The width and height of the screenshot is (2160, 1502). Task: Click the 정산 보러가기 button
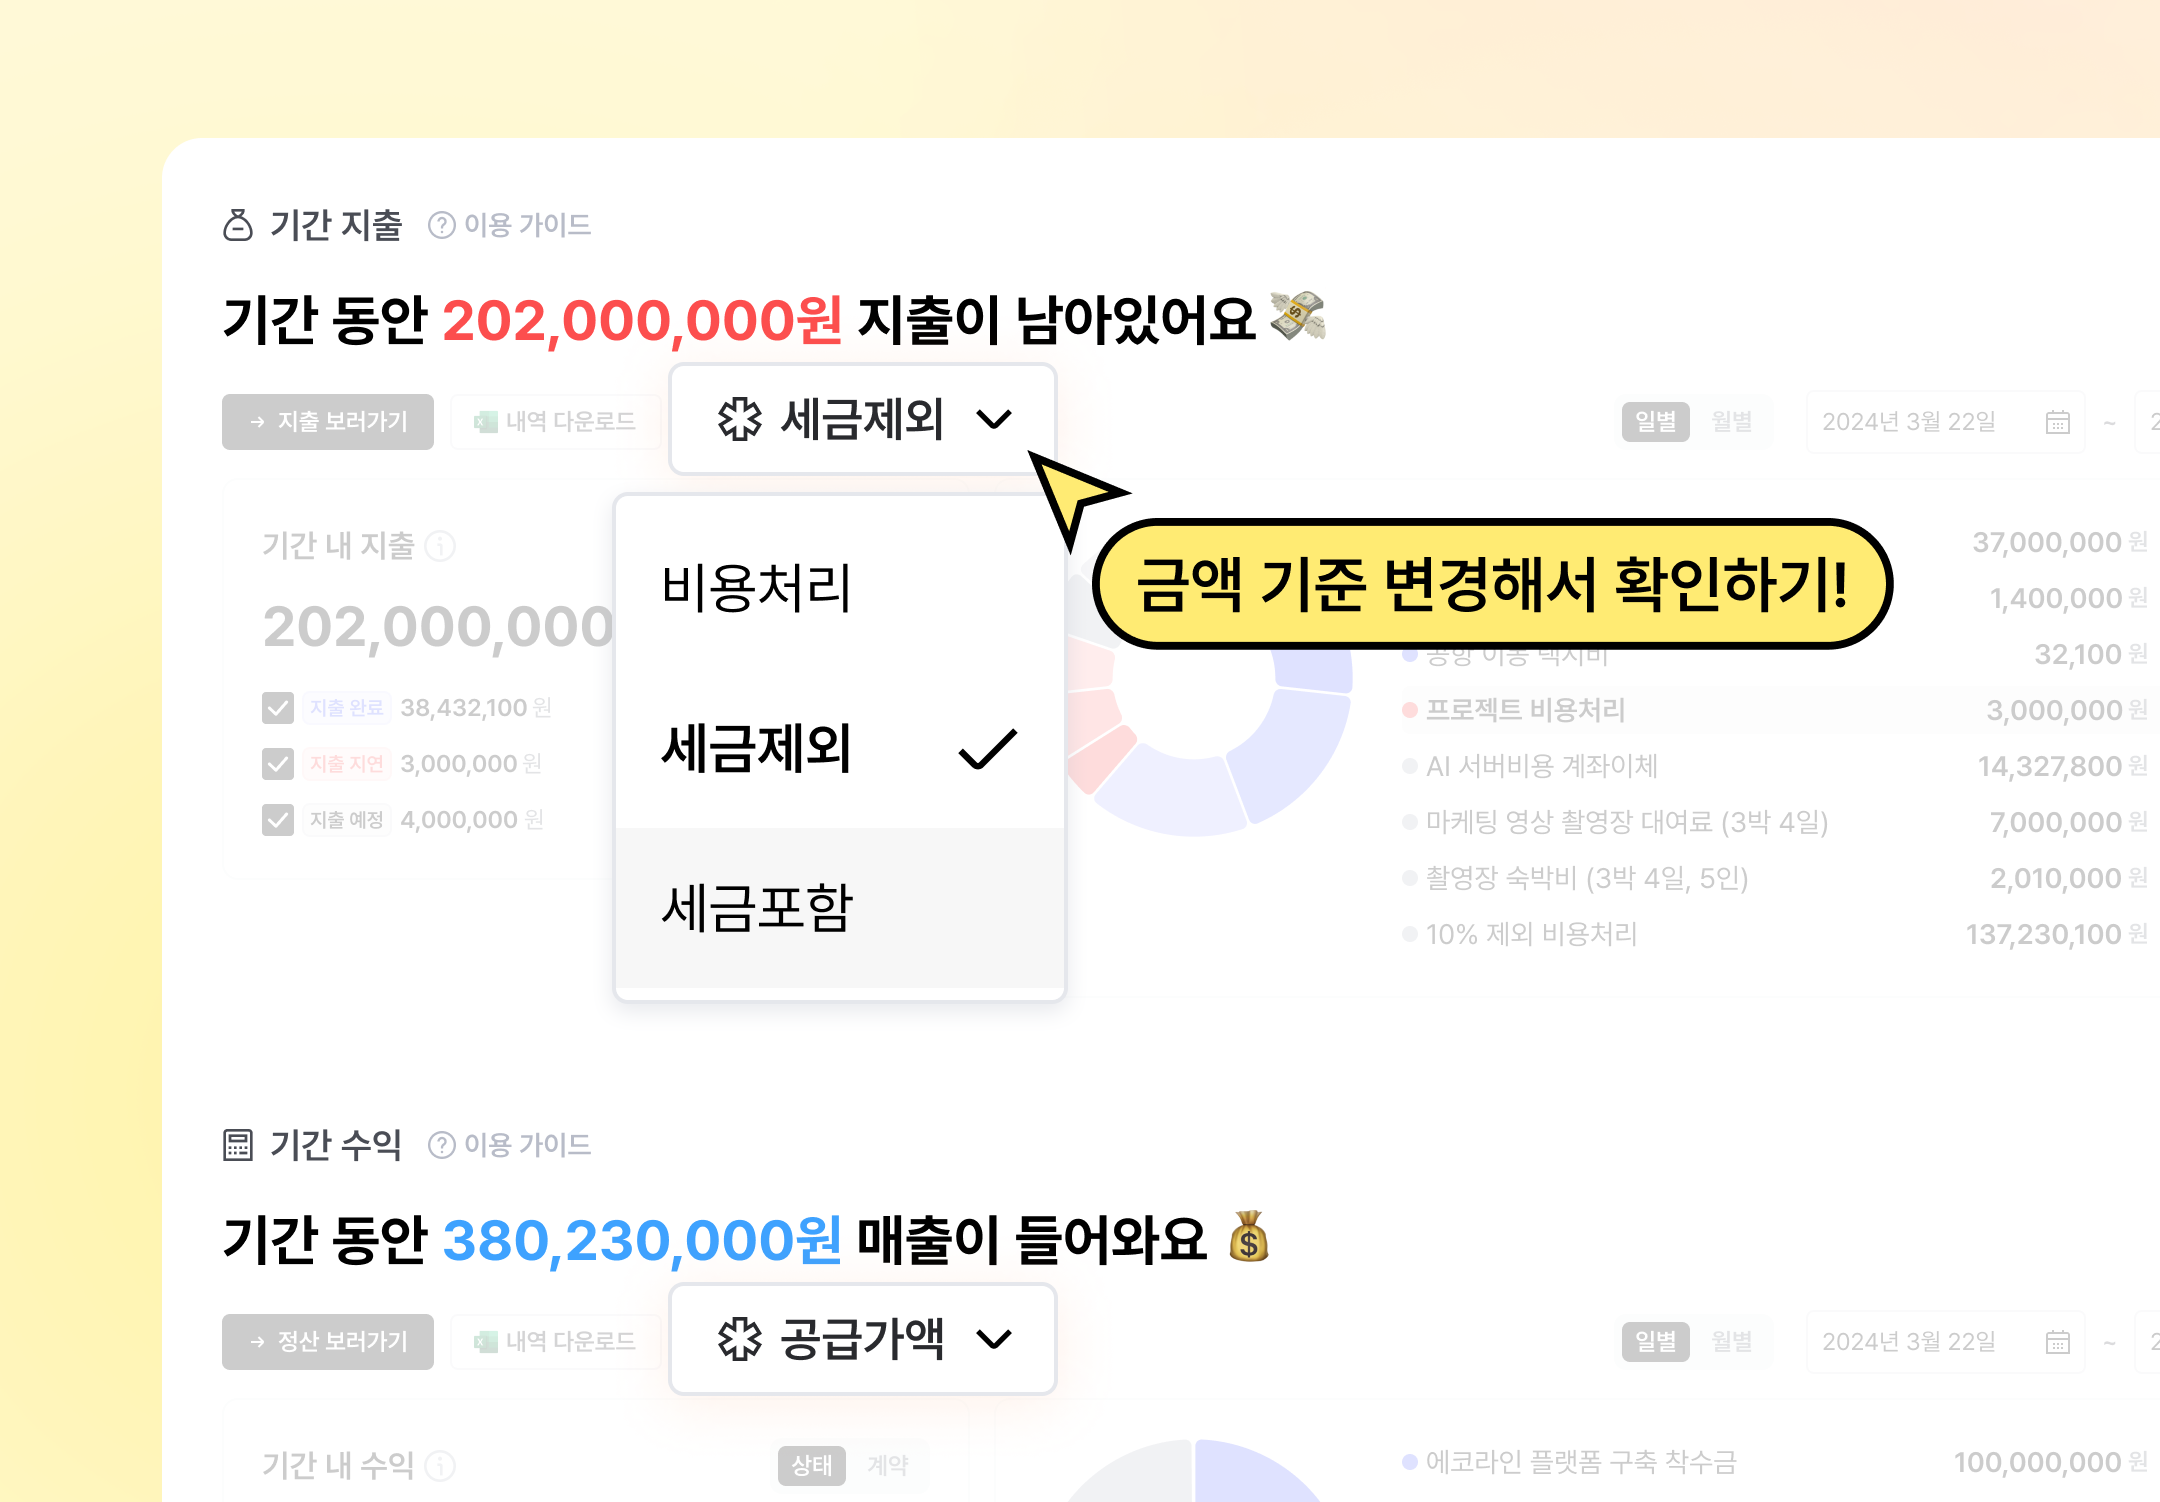click(328, 1342)
